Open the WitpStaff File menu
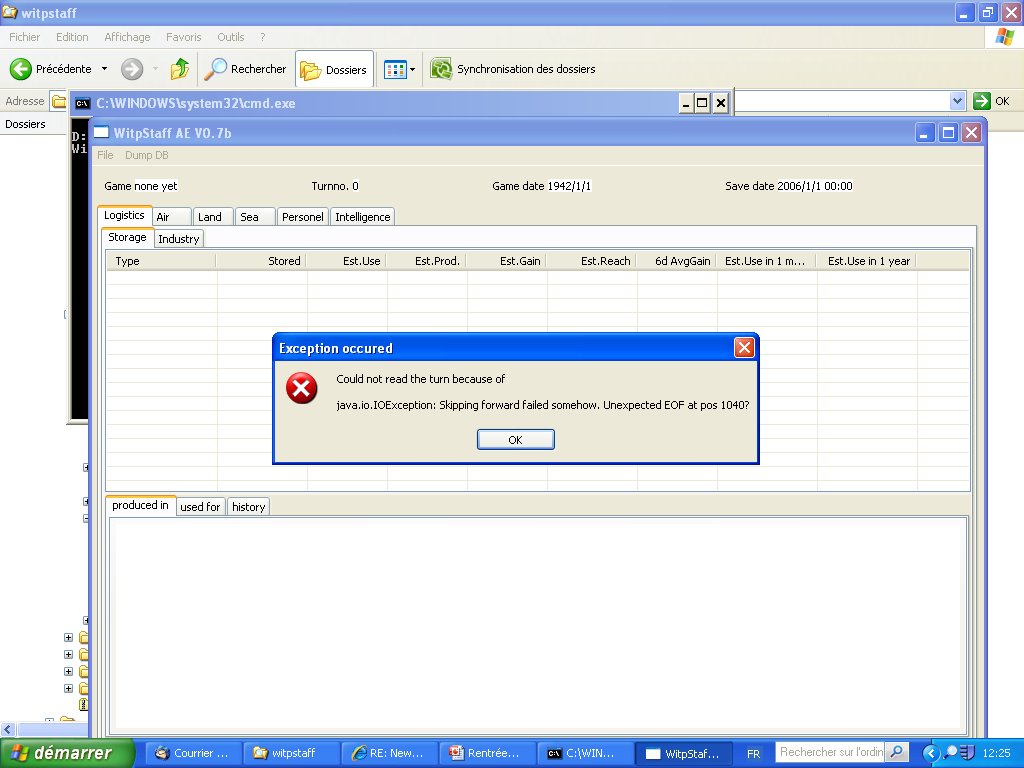 pyautogui.click(x=105, y=155)
